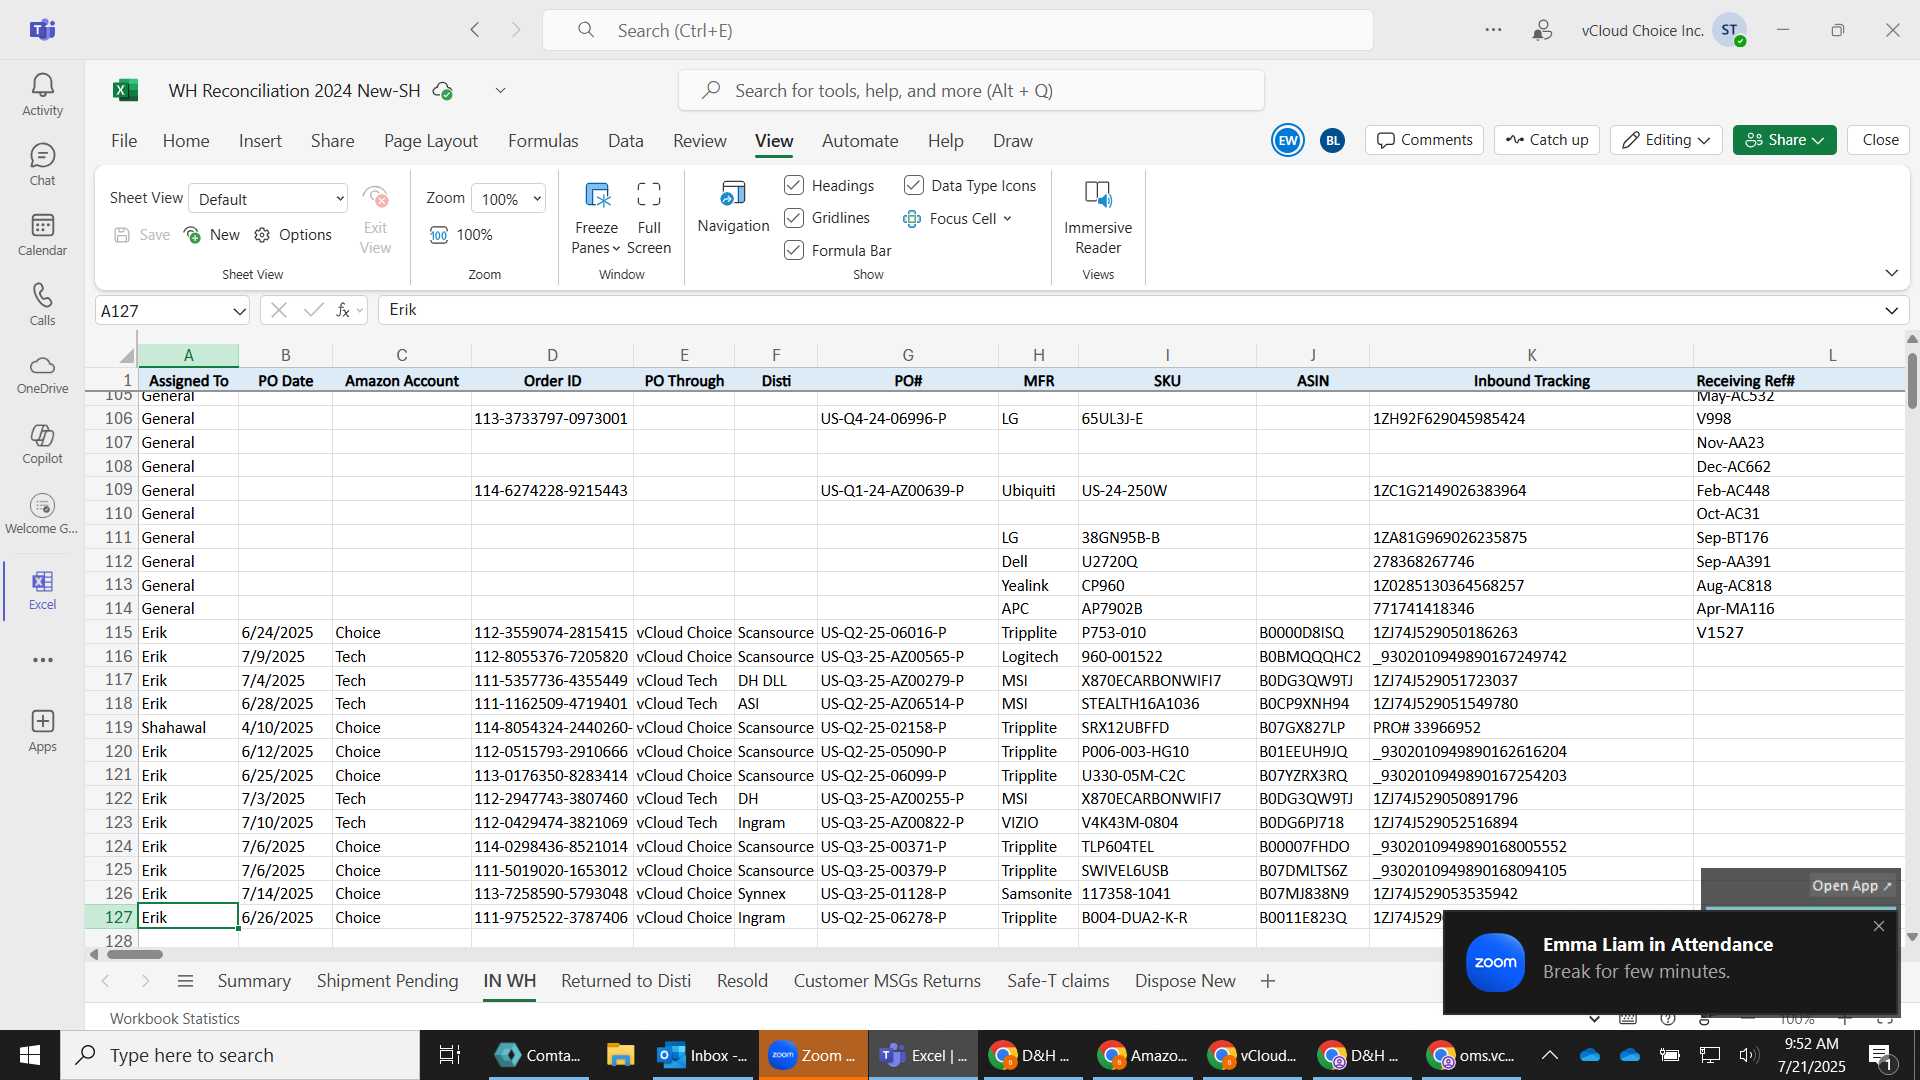Image resolution: width=1920 pixels, height=1080 pixels.
Task: Open Zoom app from taskbar
Action: point(813,1055)
